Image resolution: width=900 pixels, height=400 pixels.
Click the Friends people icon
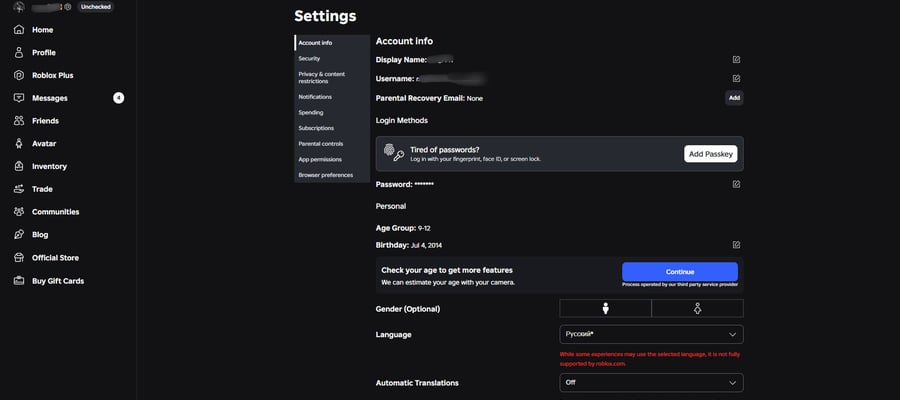coord(19,121)
